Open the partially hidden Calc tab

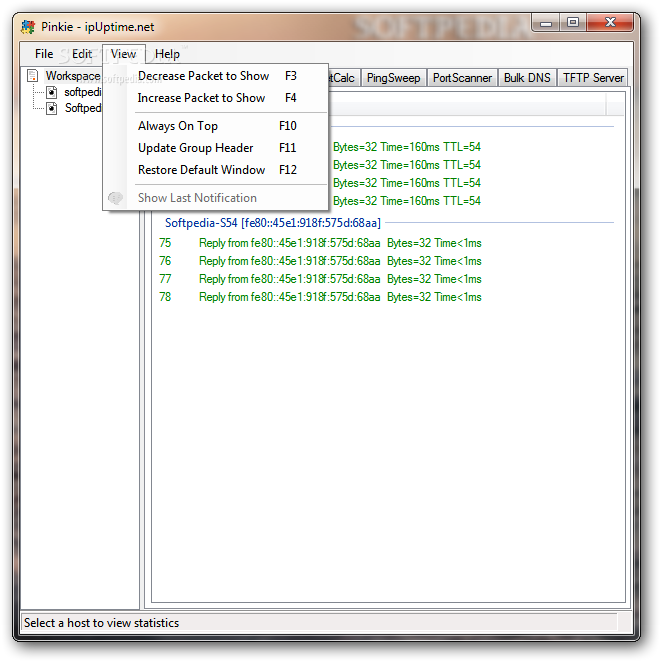pyautogui.click(x=344, y=78)
